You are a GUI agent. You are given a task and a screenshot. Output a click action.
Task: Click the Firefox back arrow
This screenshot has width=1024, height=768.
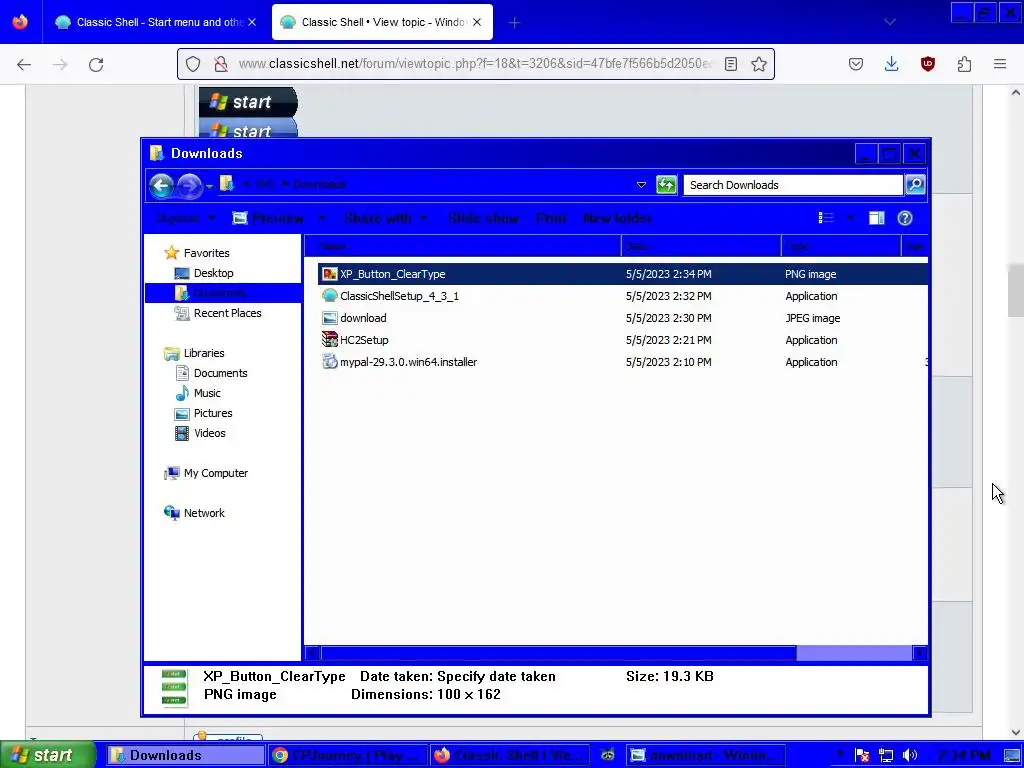coord(24,64)
